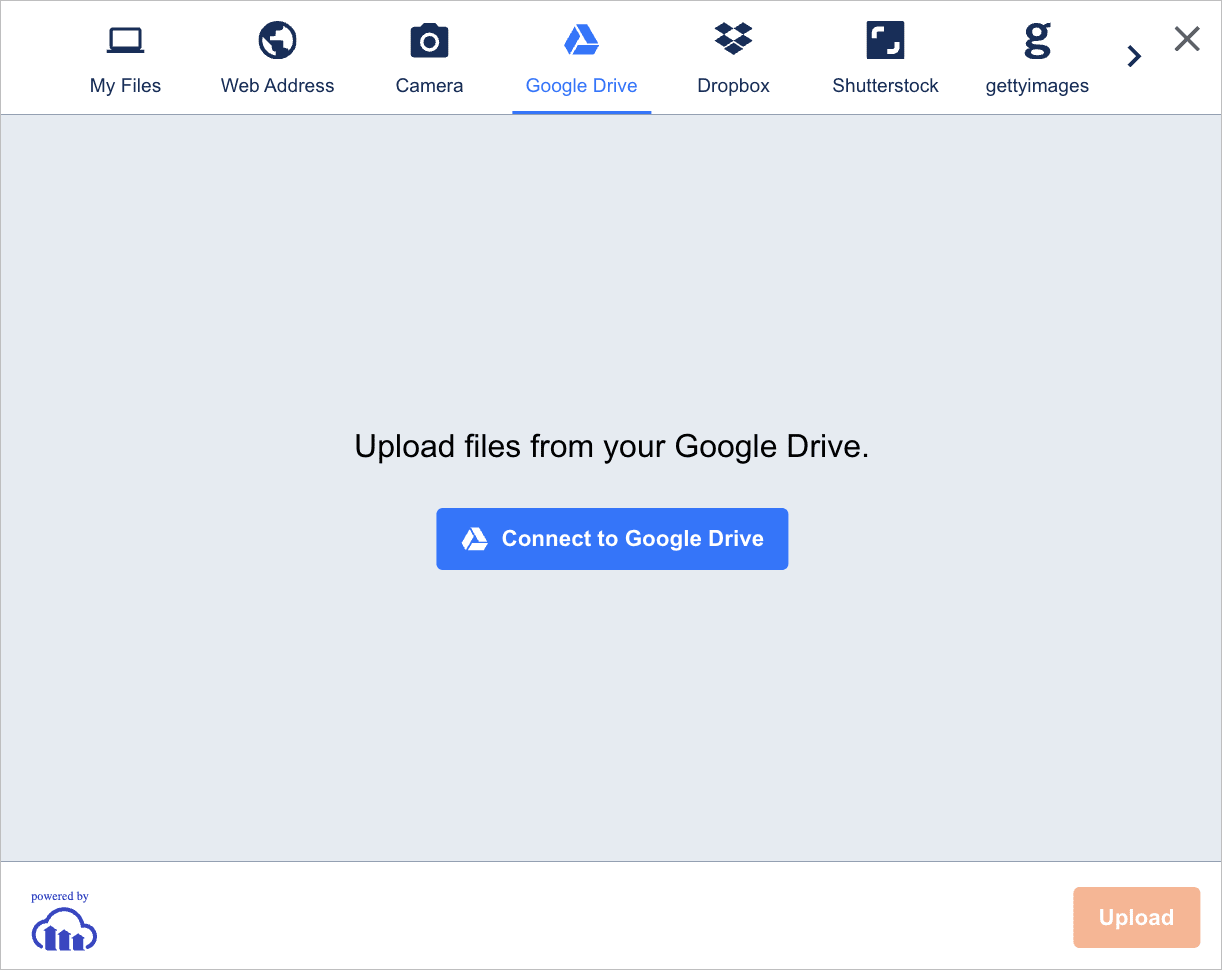Screen dimensions: 1222x970
Task: Click the gettyimages g icon
Action: (x=1037, y=40)
